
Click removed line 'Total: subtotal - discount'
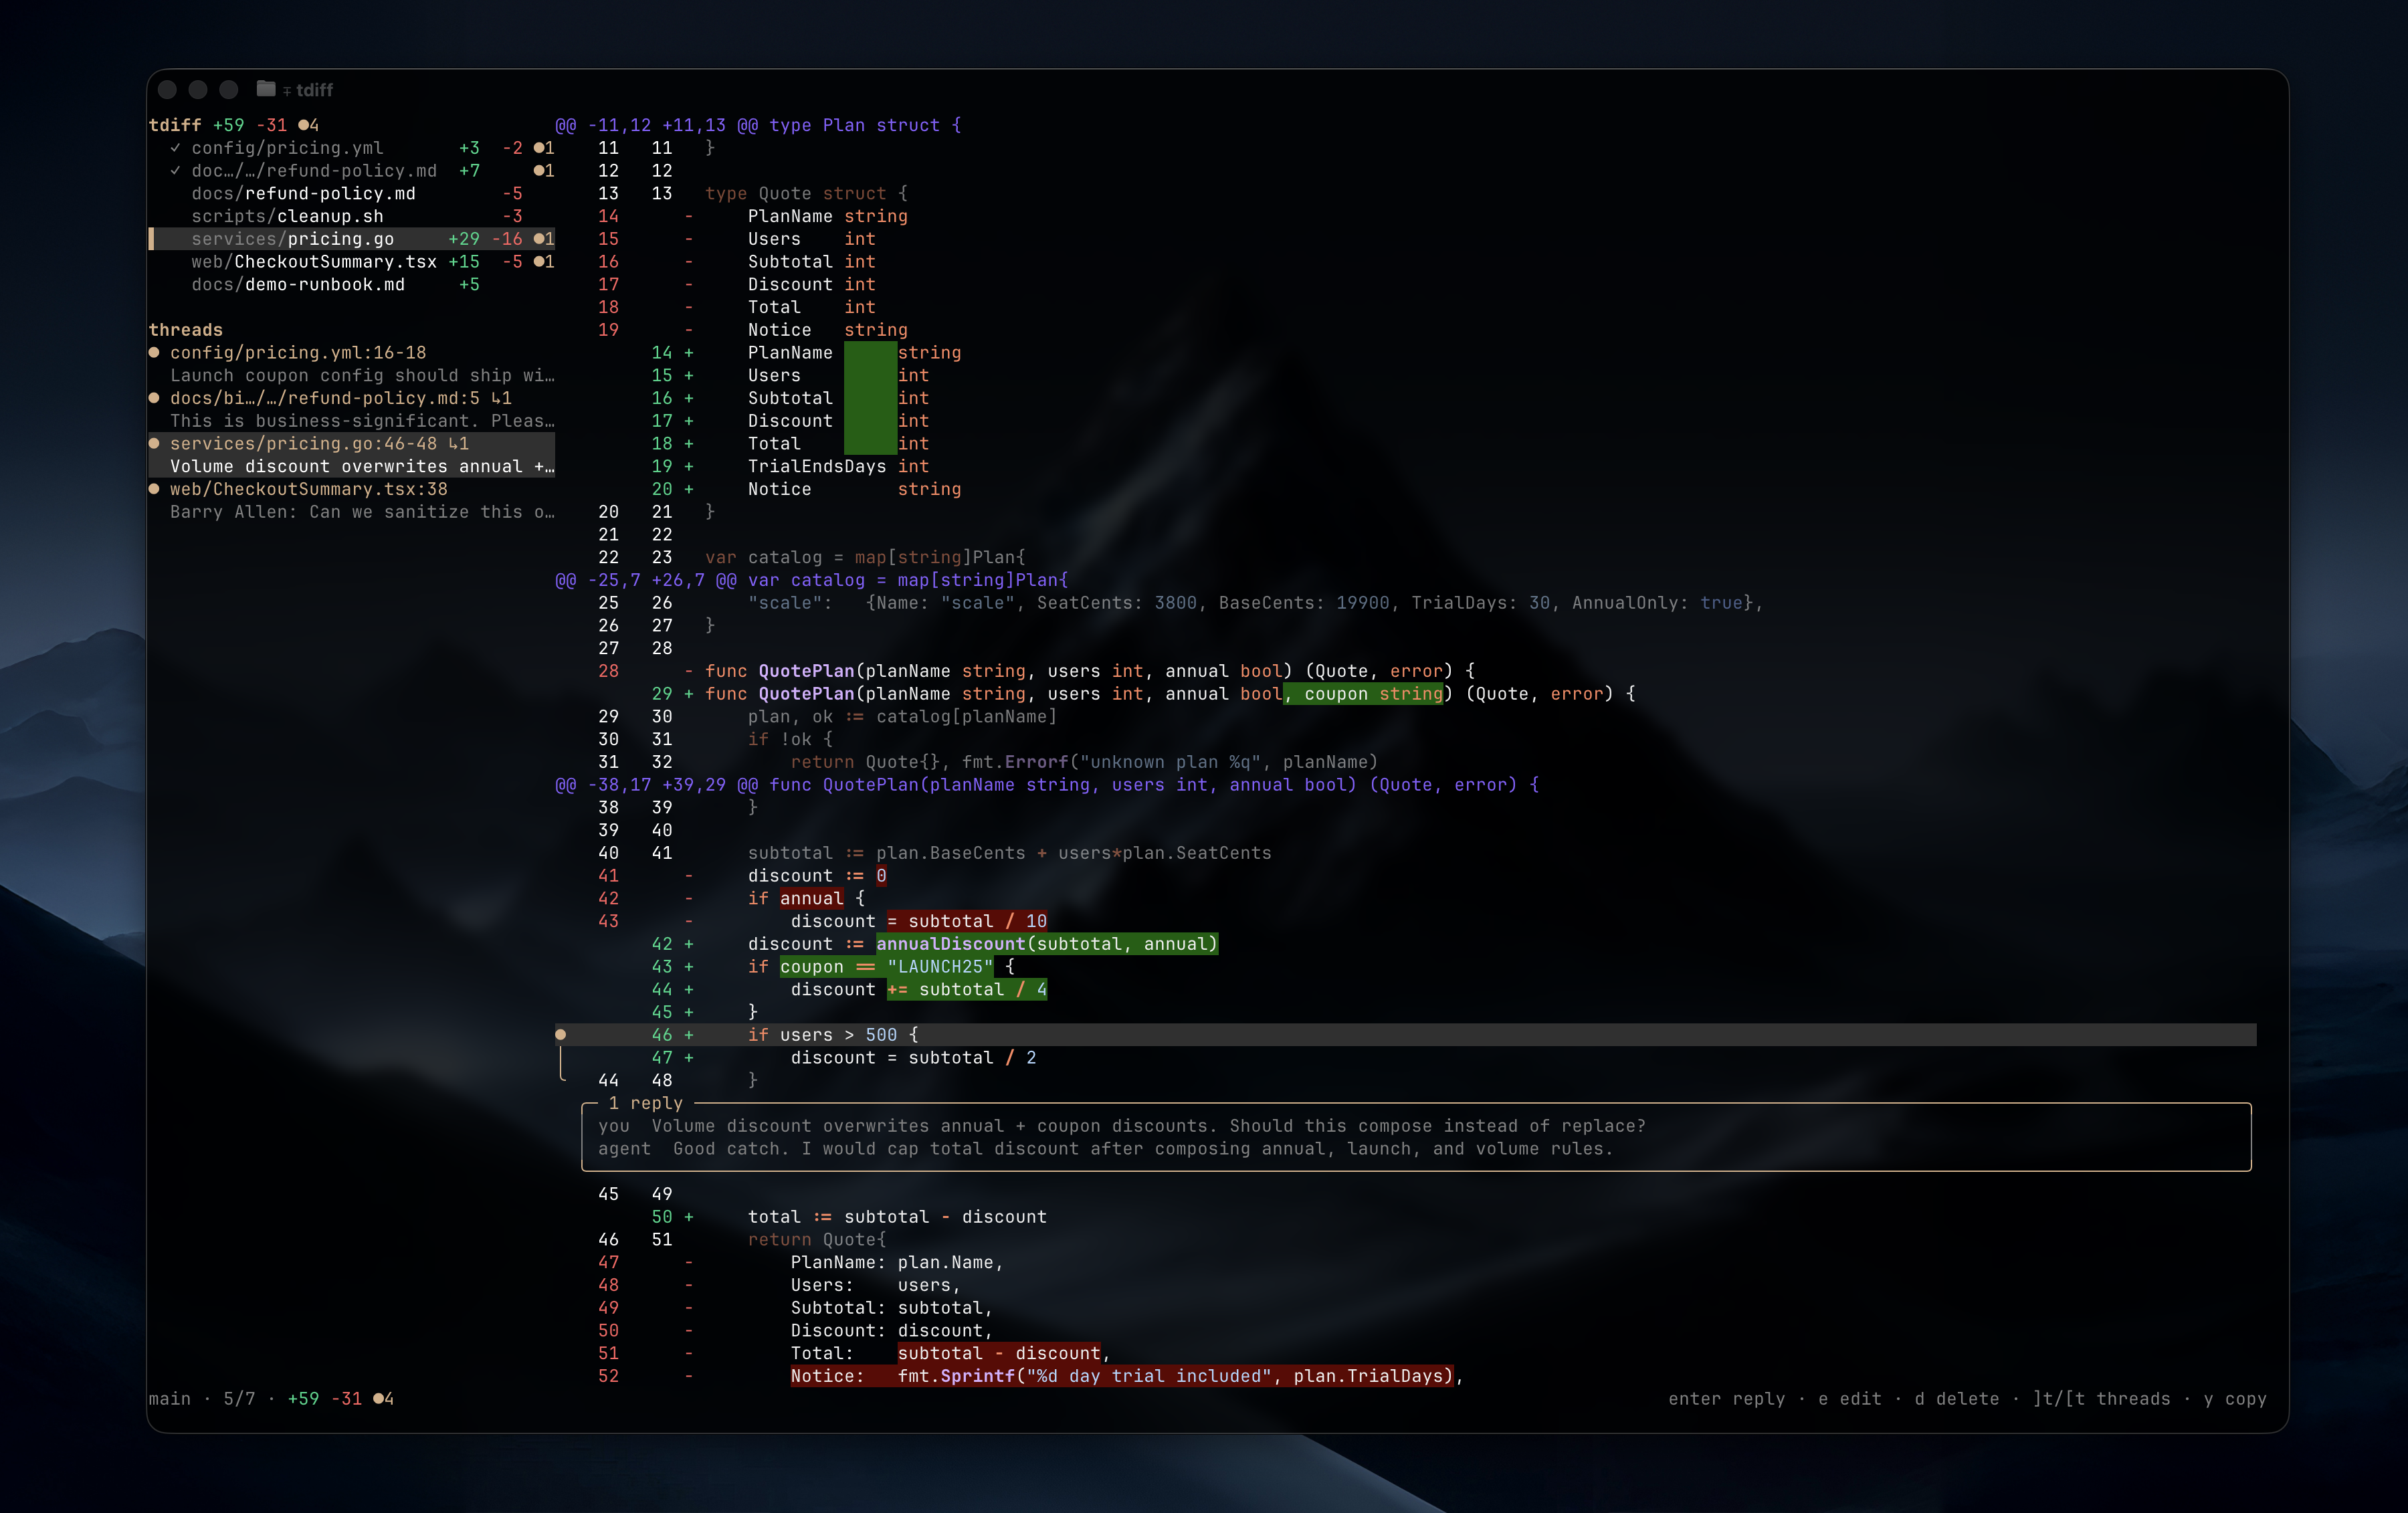click(x=950, y=1353)
